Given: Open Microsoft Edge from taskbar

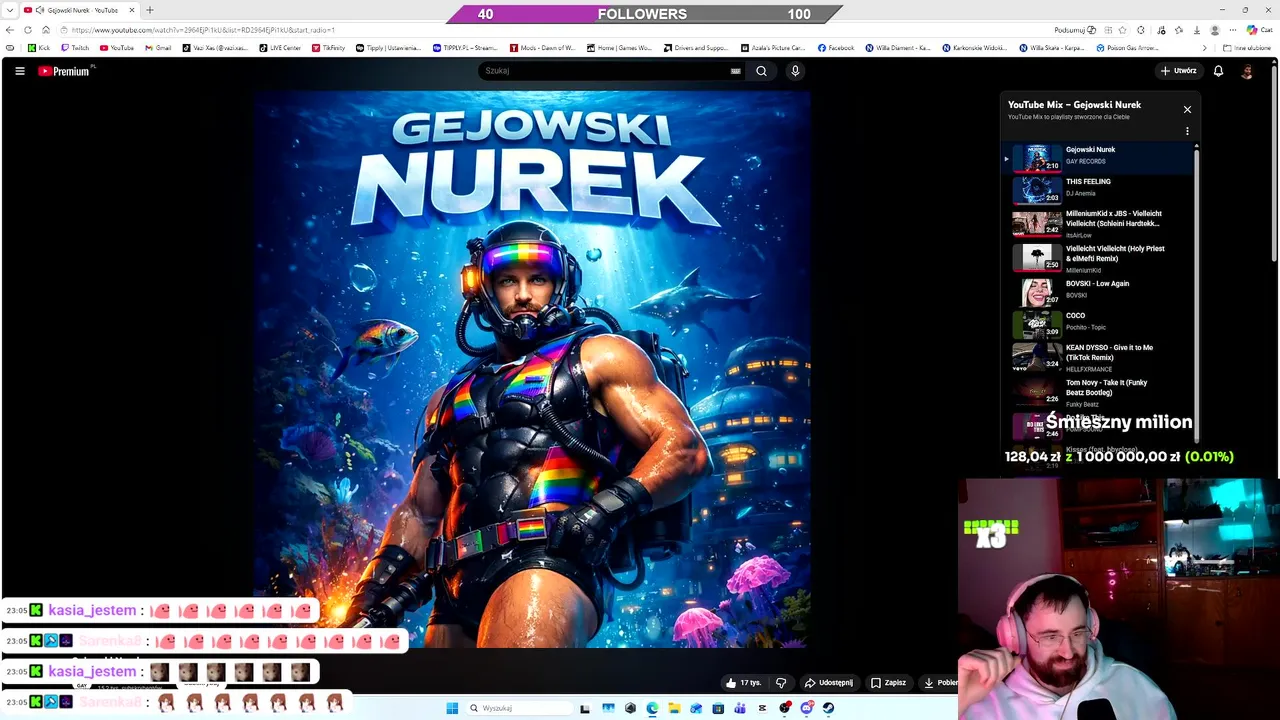Looking at the screenshot, I should [x=652, y=708].
